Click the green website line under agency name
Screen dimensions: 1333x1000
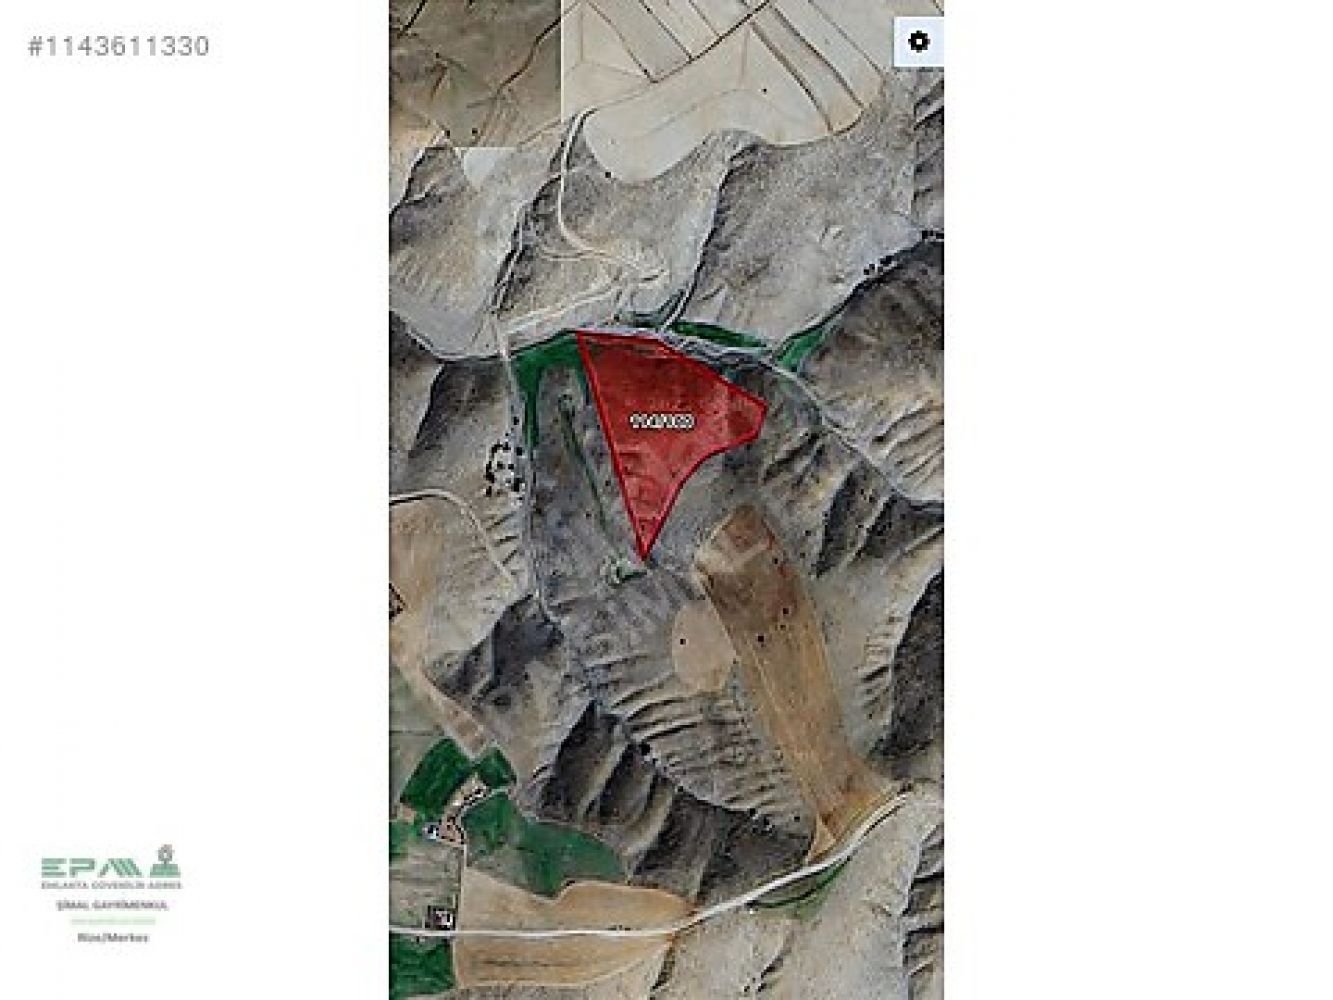(x=112, y=919)
